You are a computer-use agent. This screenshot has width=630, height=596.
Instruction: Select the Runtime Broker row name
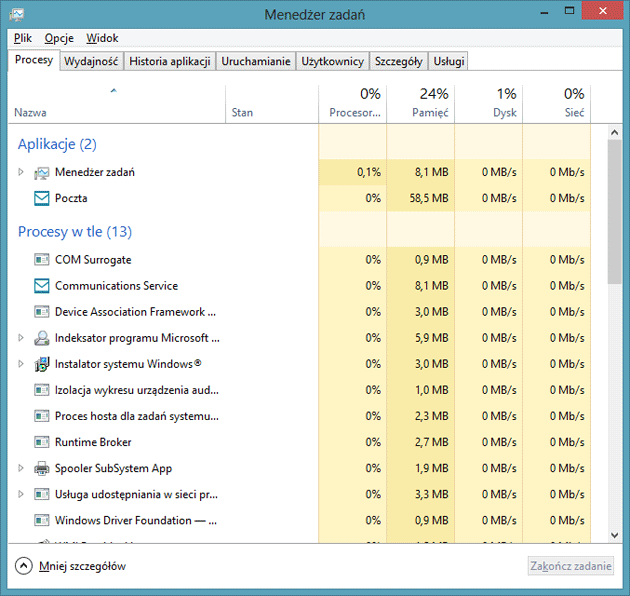click(93, 442)
